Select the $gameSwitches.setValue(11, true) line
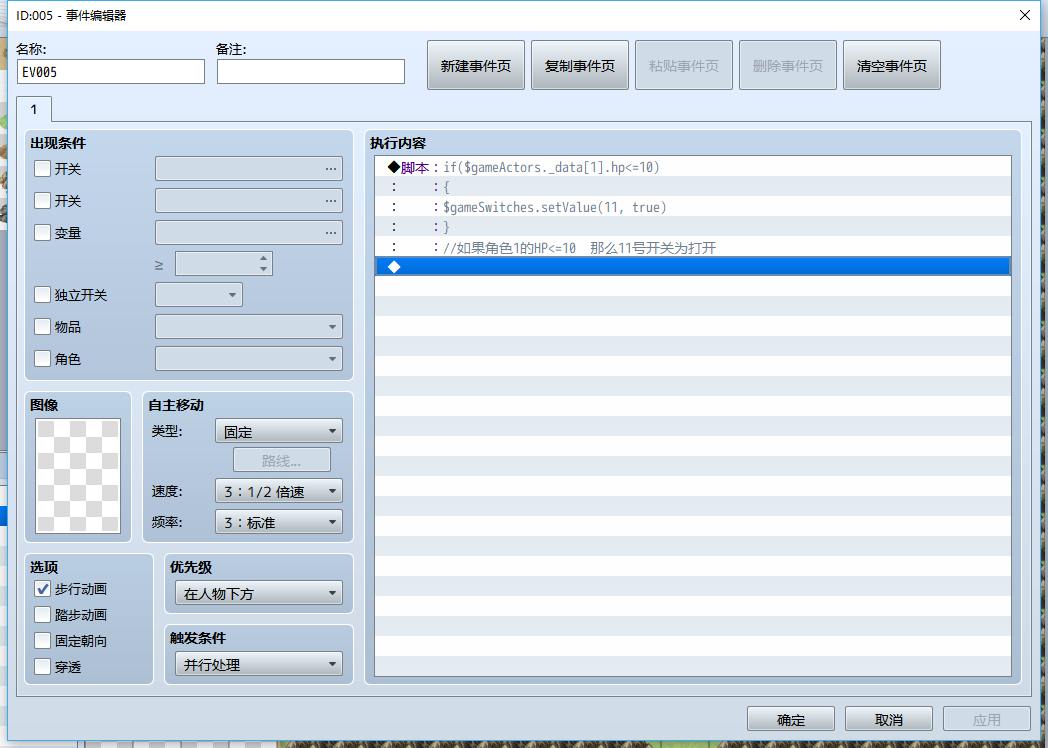1048x748 pixels. [693, 207]
